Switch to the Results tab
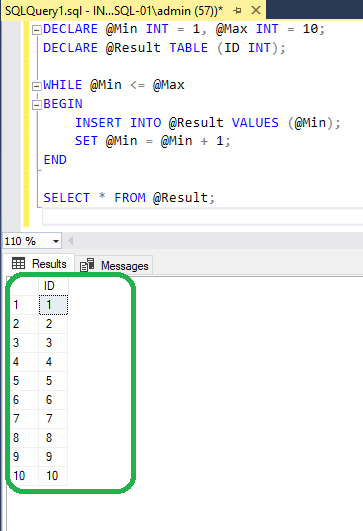 (x=39, y=263)
